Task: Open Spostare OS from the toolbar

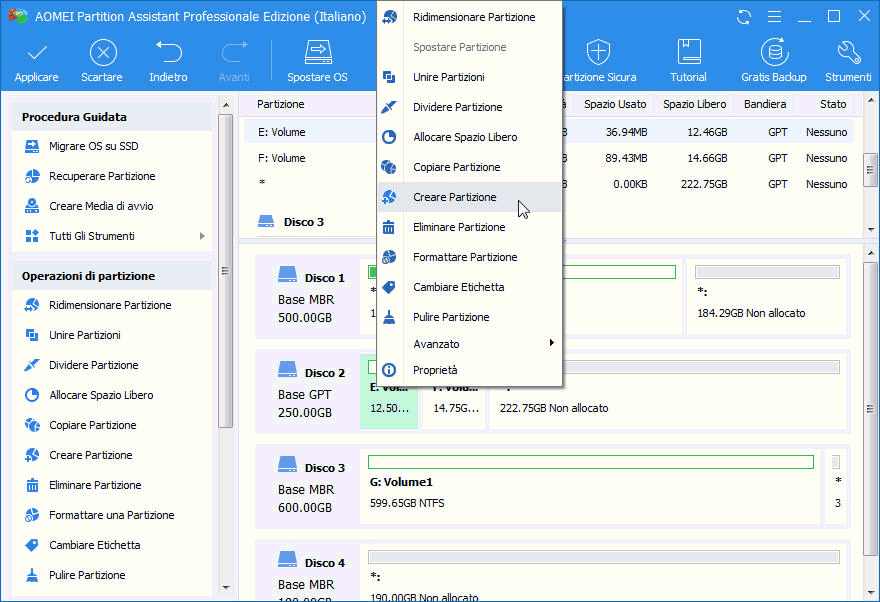Action: tap(318, 61)
